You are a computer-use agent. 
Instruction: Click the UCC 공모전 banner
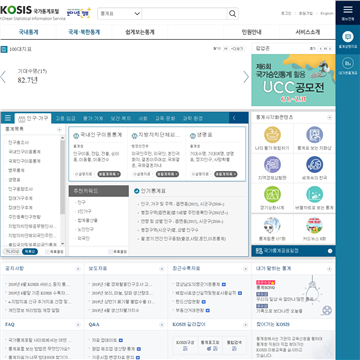click(x=293, y=80)
